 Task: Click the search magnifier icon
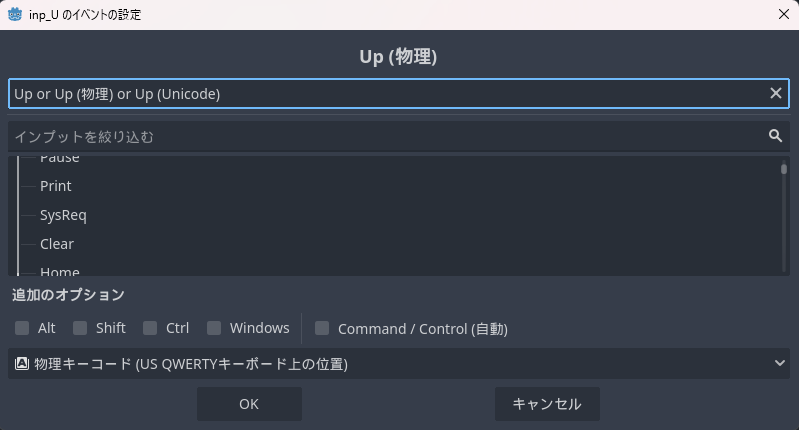coord(775,136)
